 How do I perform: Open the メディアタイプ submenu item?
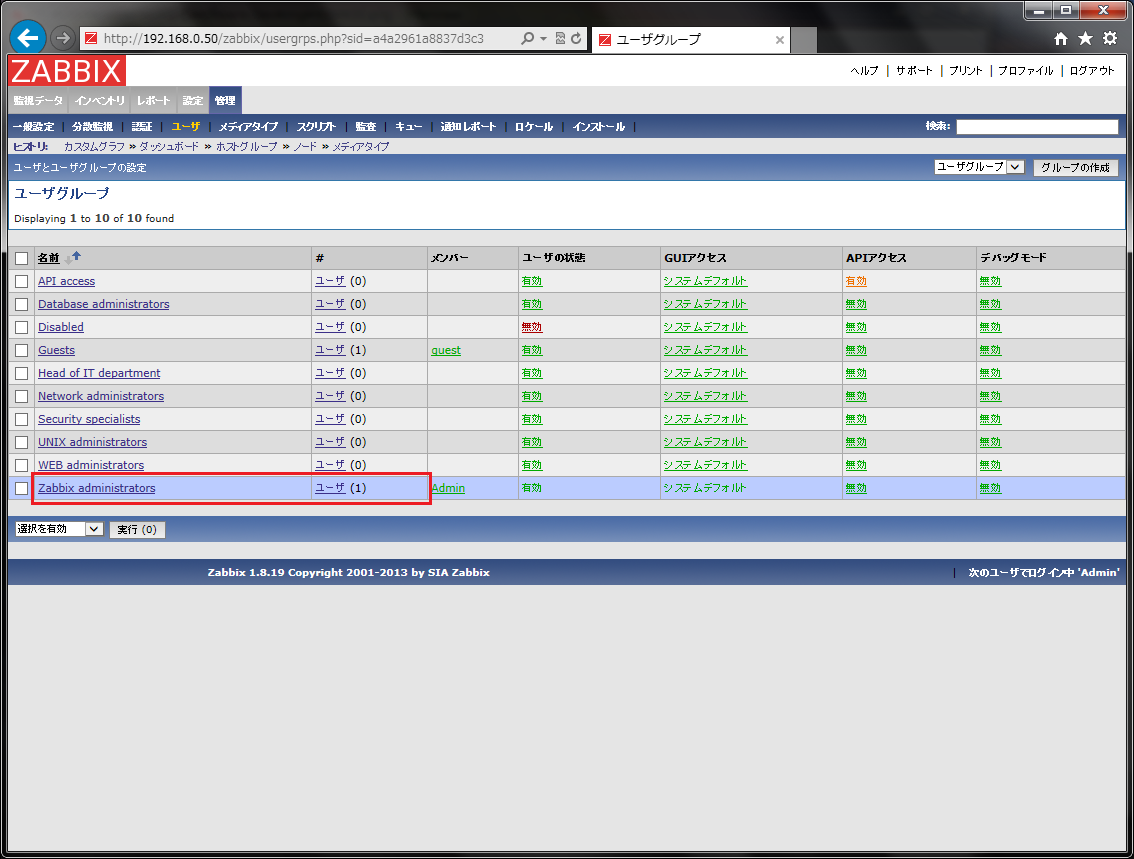point(248,127)
